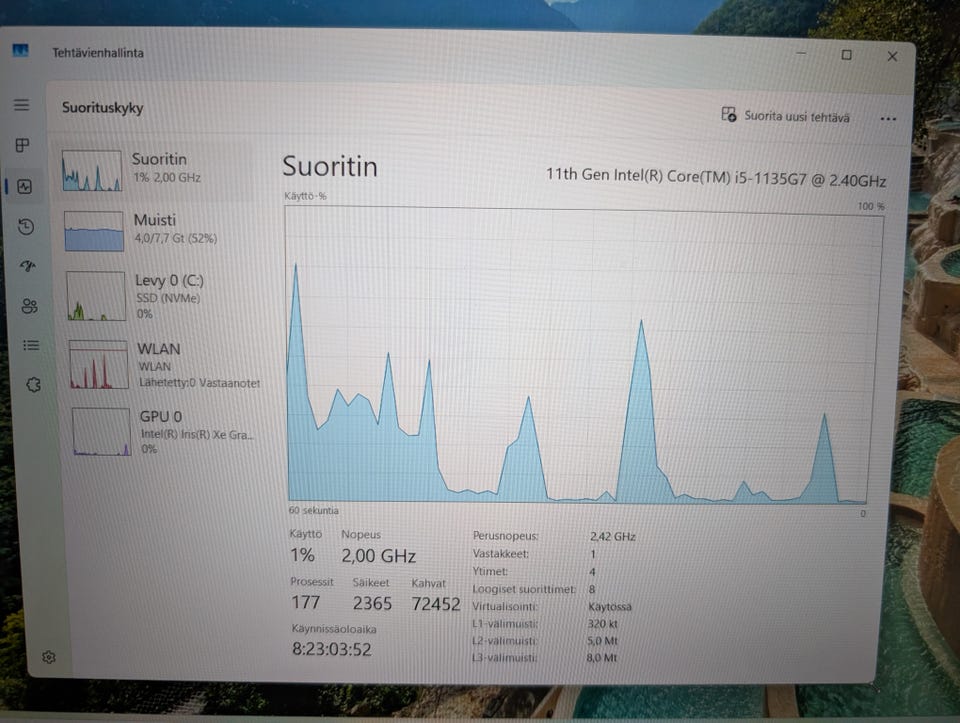Open the hamburger navigation menu

[21, 105]
